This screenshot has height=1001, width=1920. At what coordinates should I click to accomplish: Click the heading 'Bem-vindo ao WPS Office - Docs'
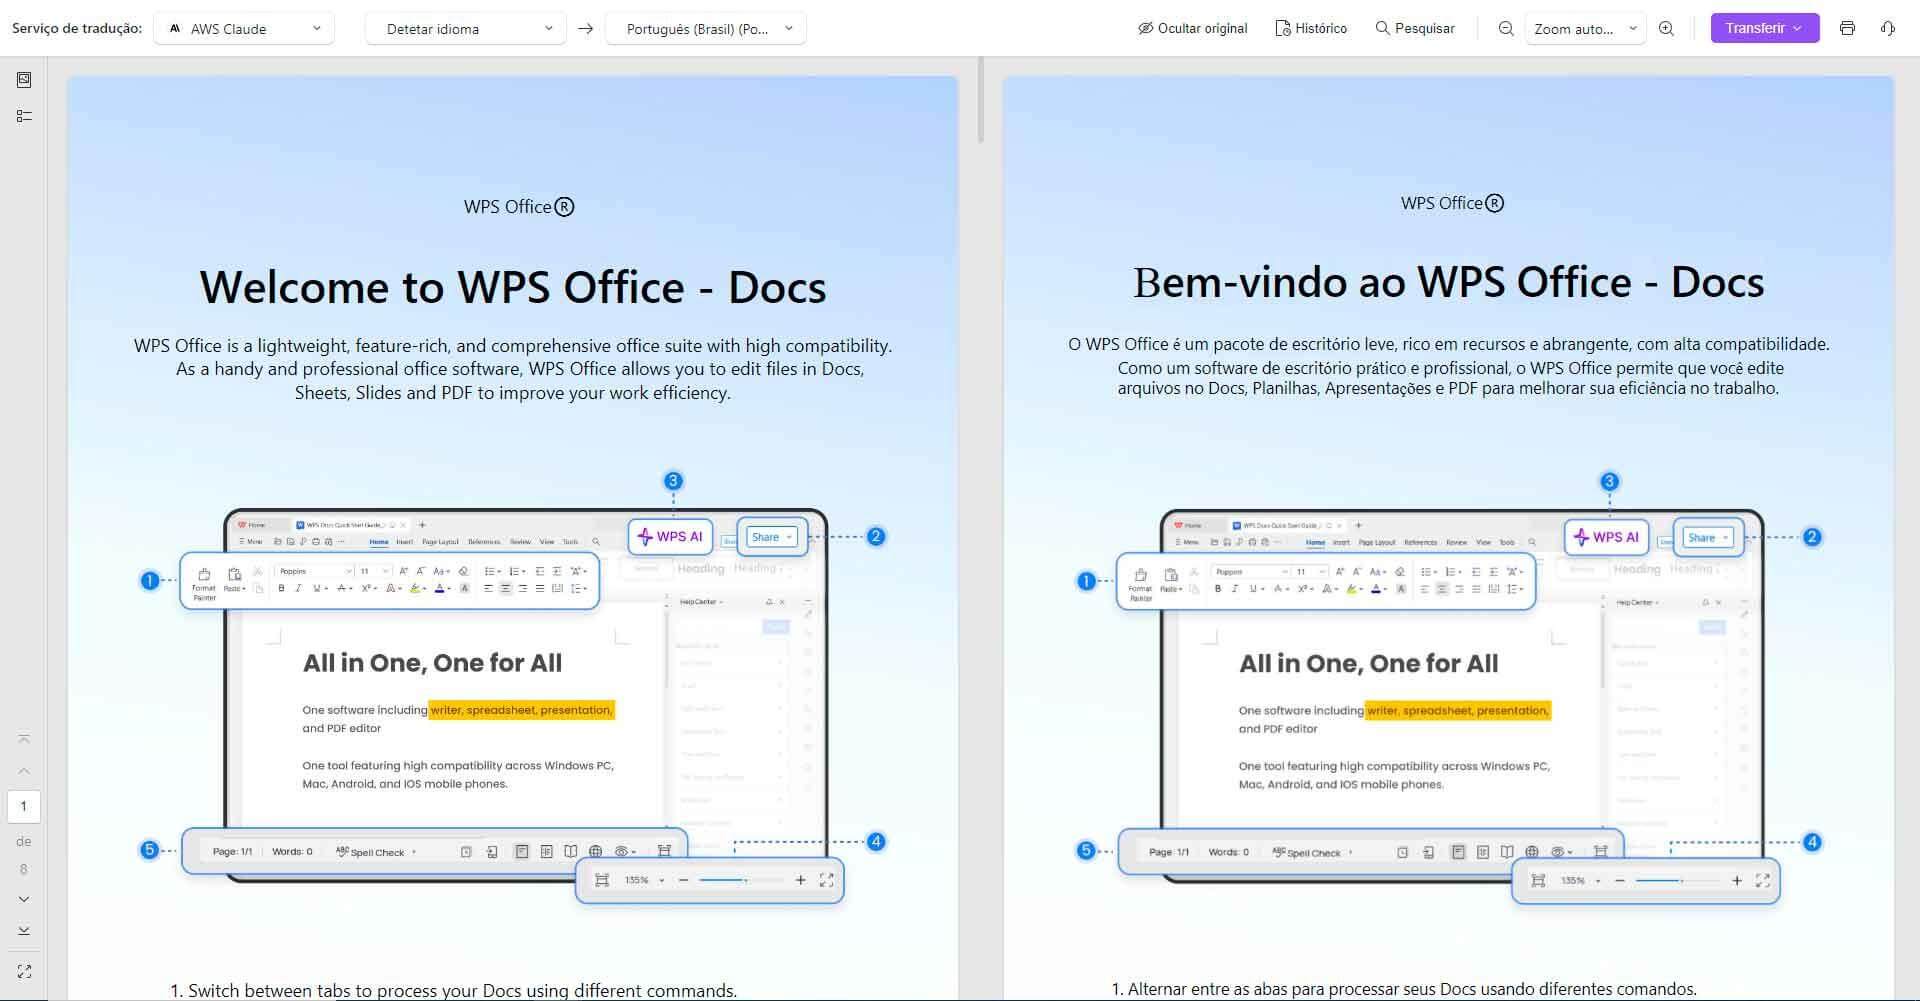pyautogui.click(x=1448, y=282)
